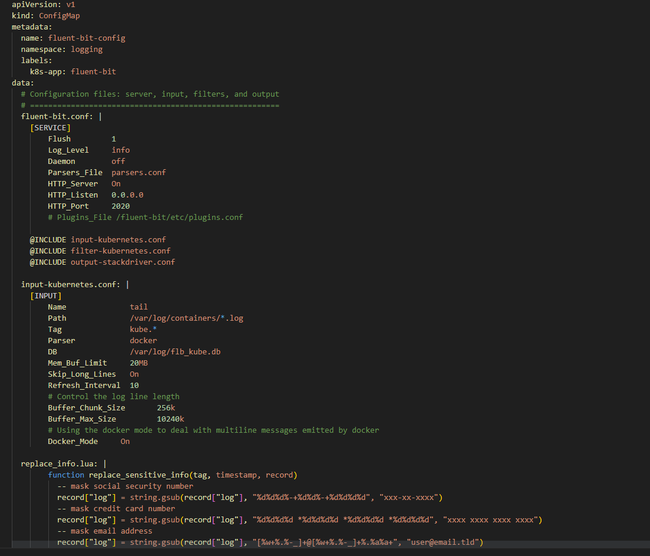
Task: Click the comment 'mask social security number'
Action: coord(125,486)
